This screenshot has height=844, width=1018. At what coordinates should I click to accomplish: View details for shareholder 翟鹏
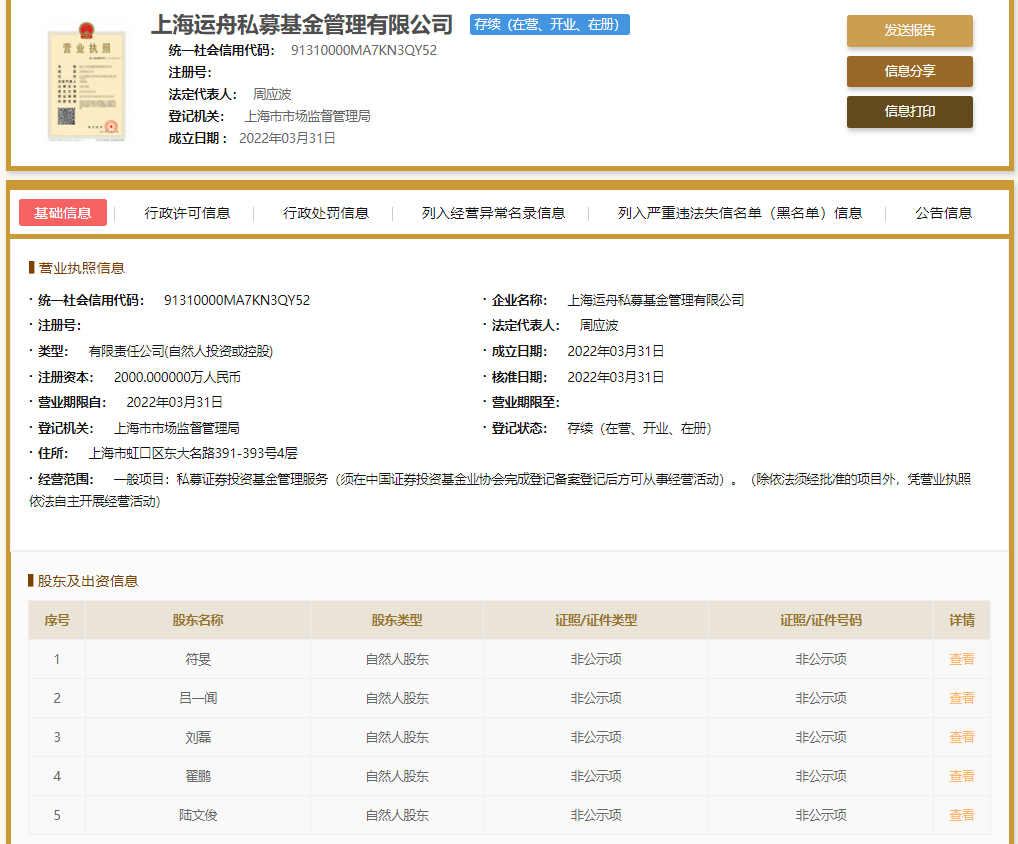click(961, 776)
